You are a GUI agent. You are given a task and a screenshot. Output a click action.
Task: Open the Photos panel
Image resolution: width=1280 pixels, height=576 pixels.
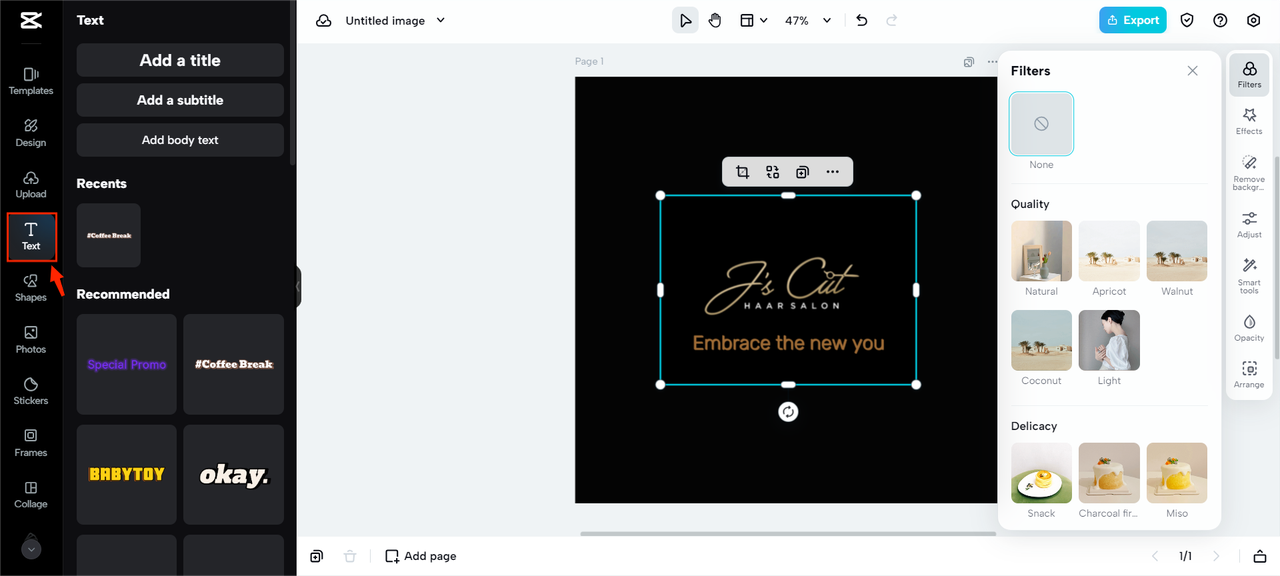point(31,340)
